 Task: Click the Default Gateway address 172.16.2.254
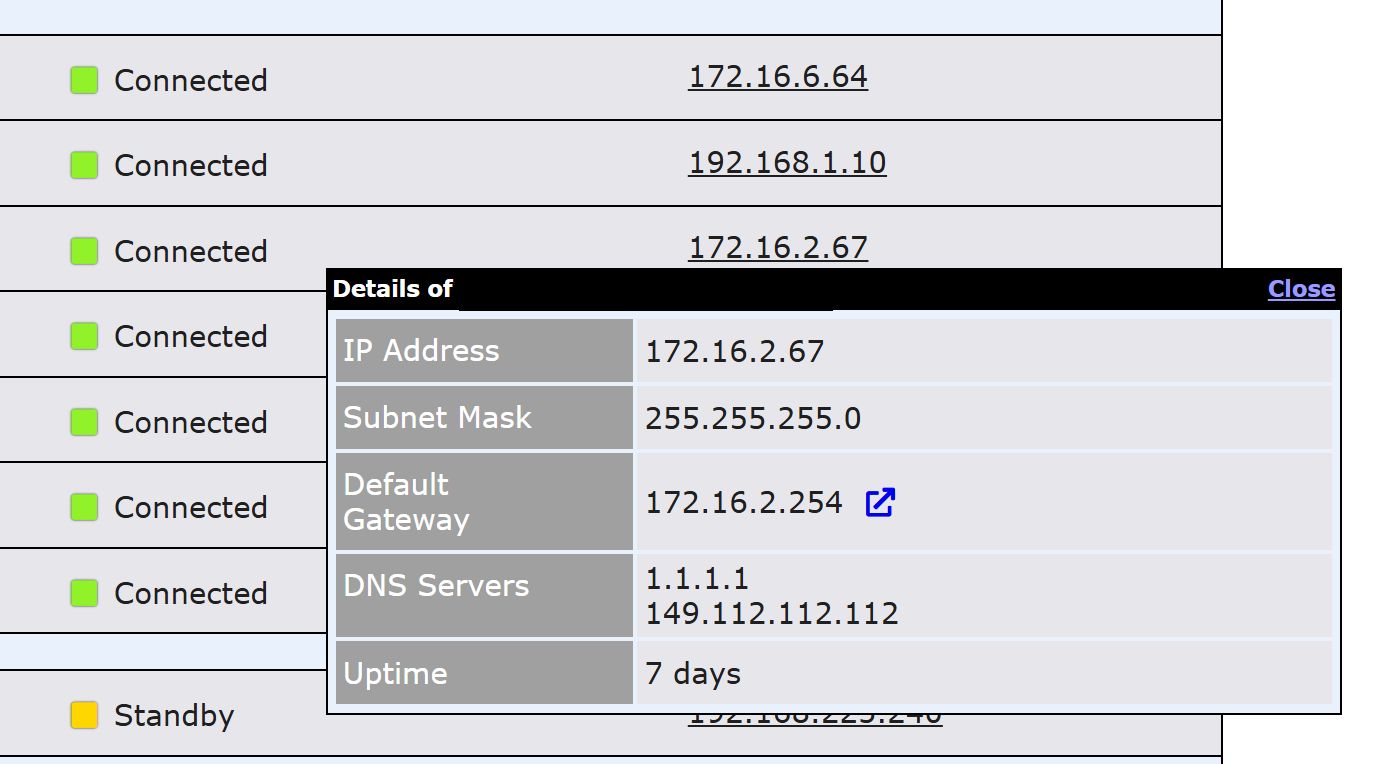tap(743, 502)
